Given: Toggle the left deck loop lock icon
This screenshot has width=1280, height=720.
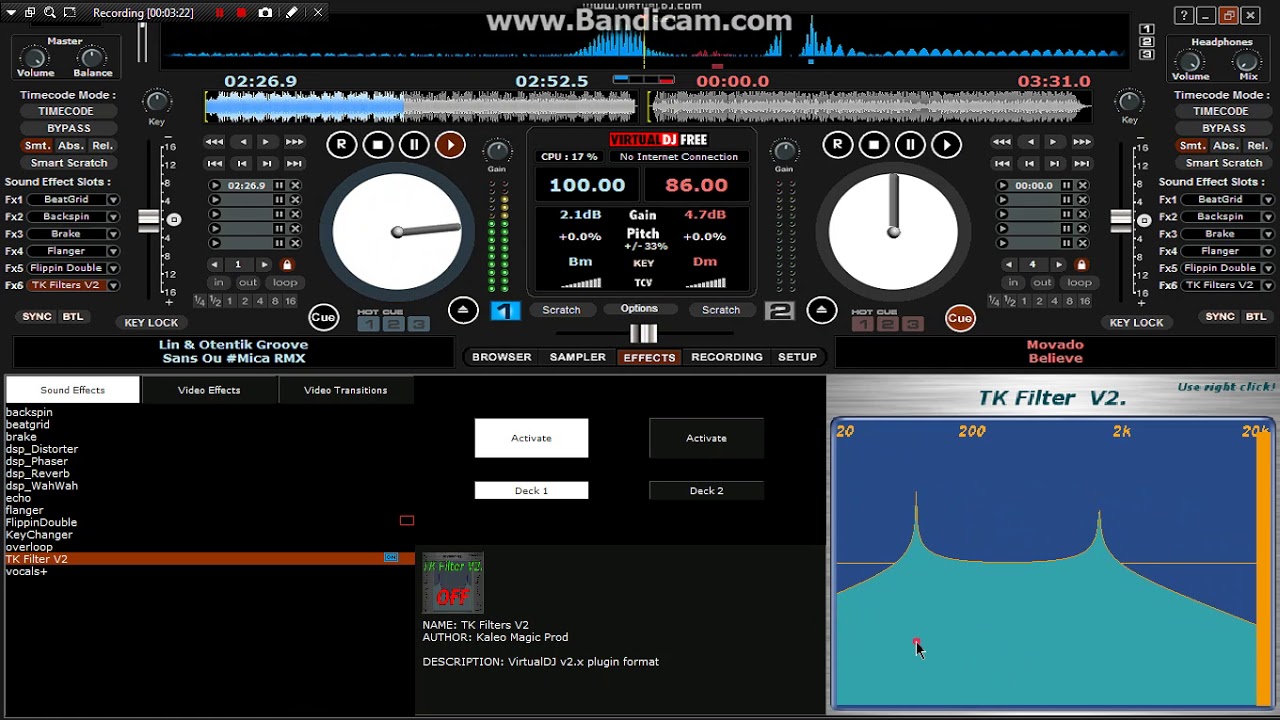Looking at the screenshot, I should (287, 265).
